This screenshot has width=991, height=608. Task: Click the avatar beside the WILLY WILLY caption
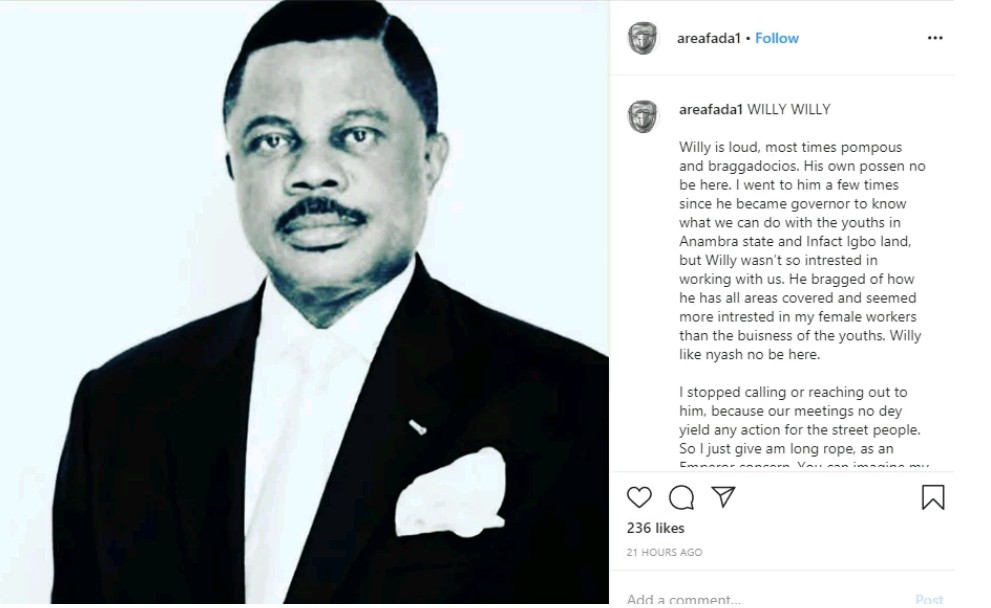(x=643, y=116)
